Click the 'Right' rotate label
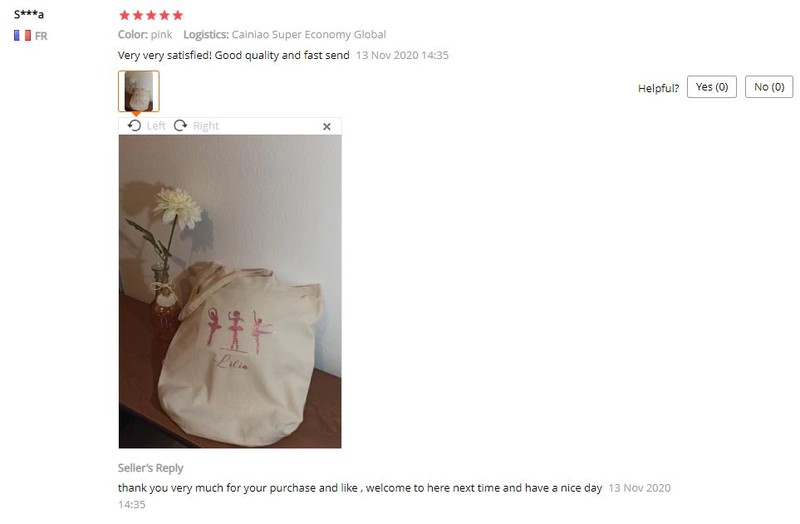The width and height of the screenshot is (800, 524). [206, 126]
